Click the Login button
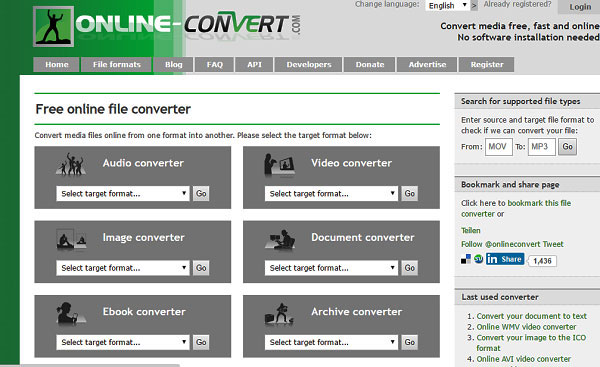The image size is (600, 367). click(x=580, y=7)
